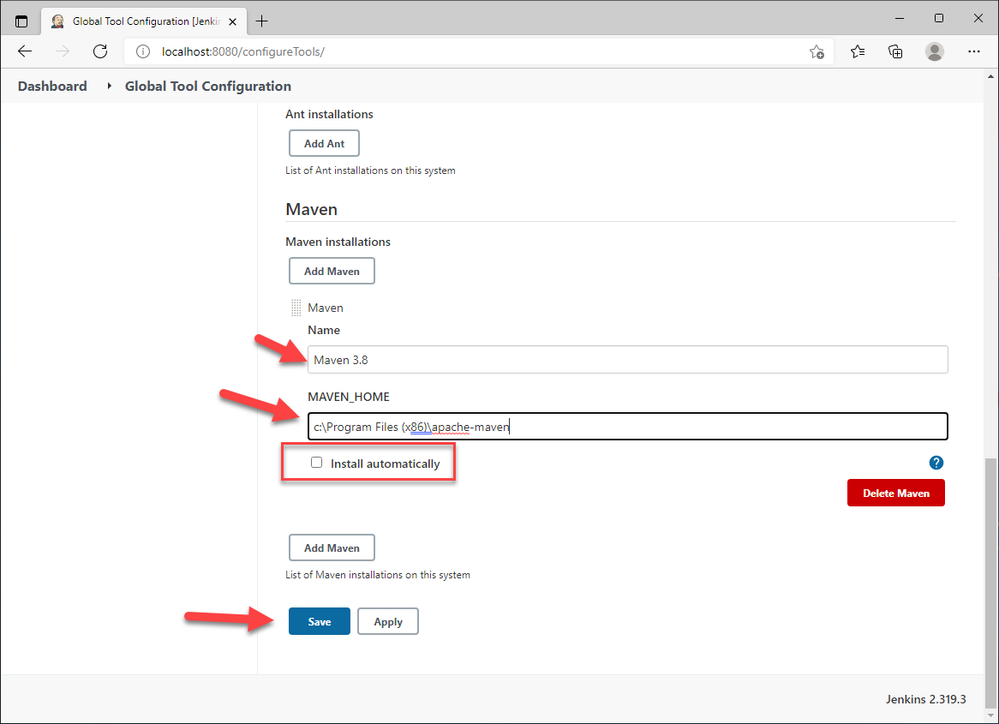The image size is (999, 724).
Task: Open help for Install automatically
Action: (x=936, y=463)
